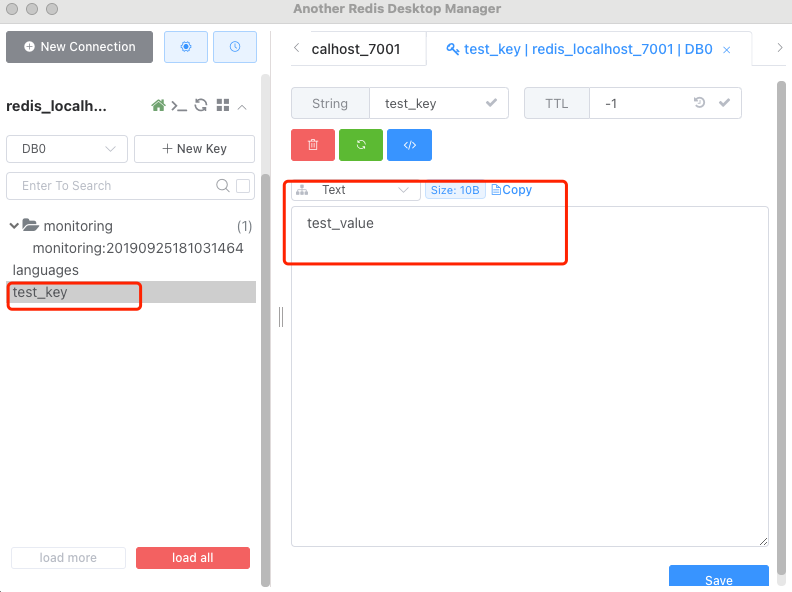
Task: Open the Text format viewer dropdown
Action: [356, 190]
